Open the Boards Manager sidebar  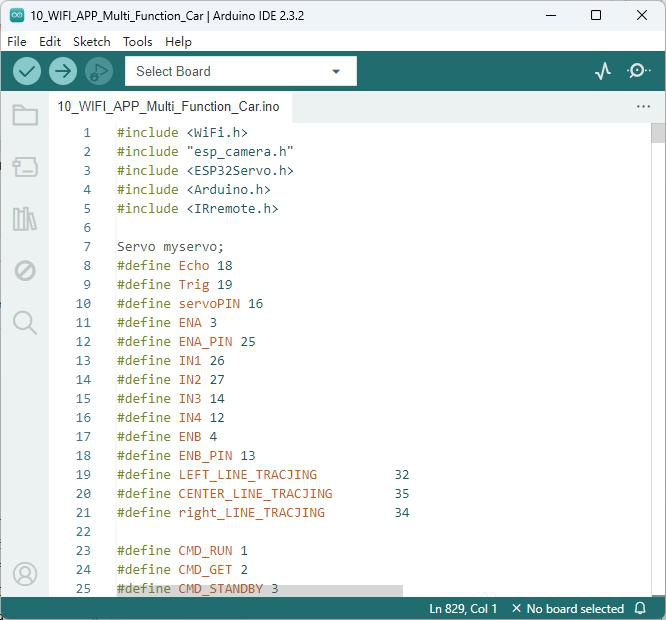(25, 167)
